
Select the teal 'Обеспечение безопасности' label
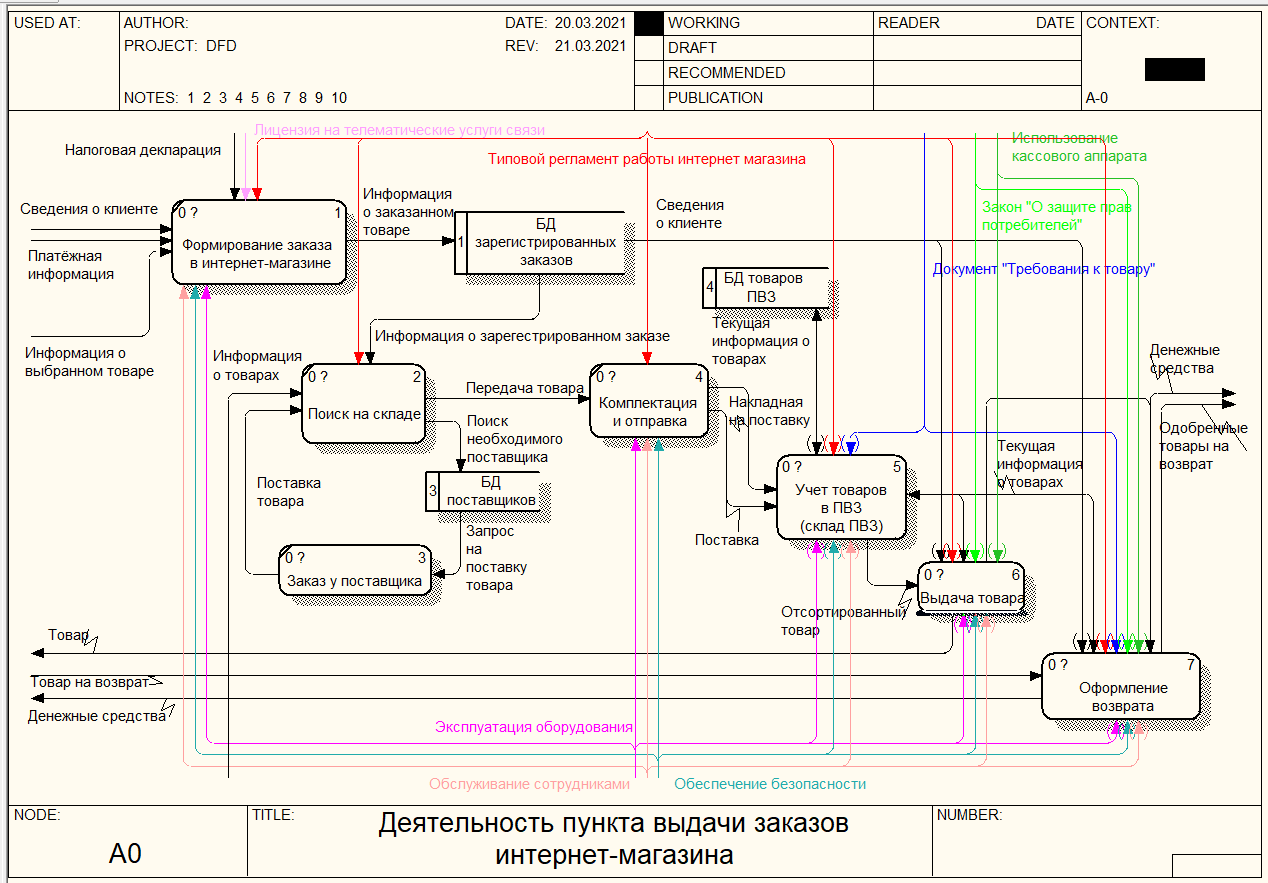pyautogui.click(x=769, y=784)
